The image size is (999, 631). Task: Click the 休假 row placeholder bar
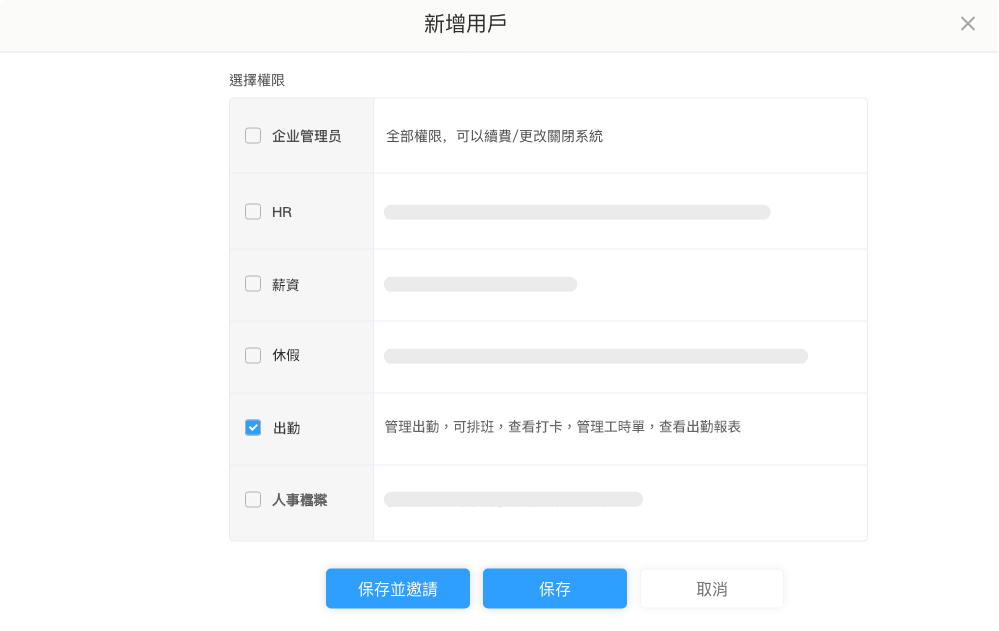[596, 356]
